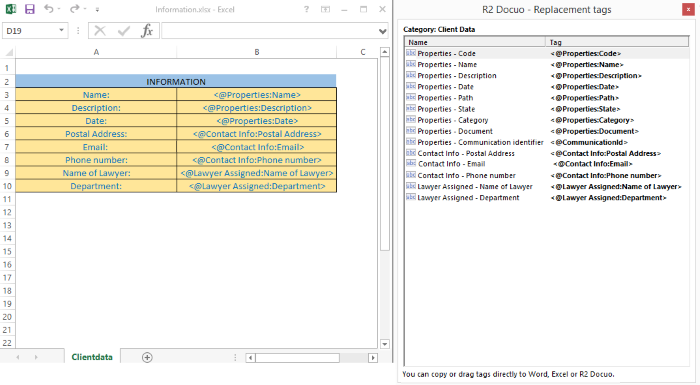Select the <@Properties:Path> tag text

coord(584,98)
